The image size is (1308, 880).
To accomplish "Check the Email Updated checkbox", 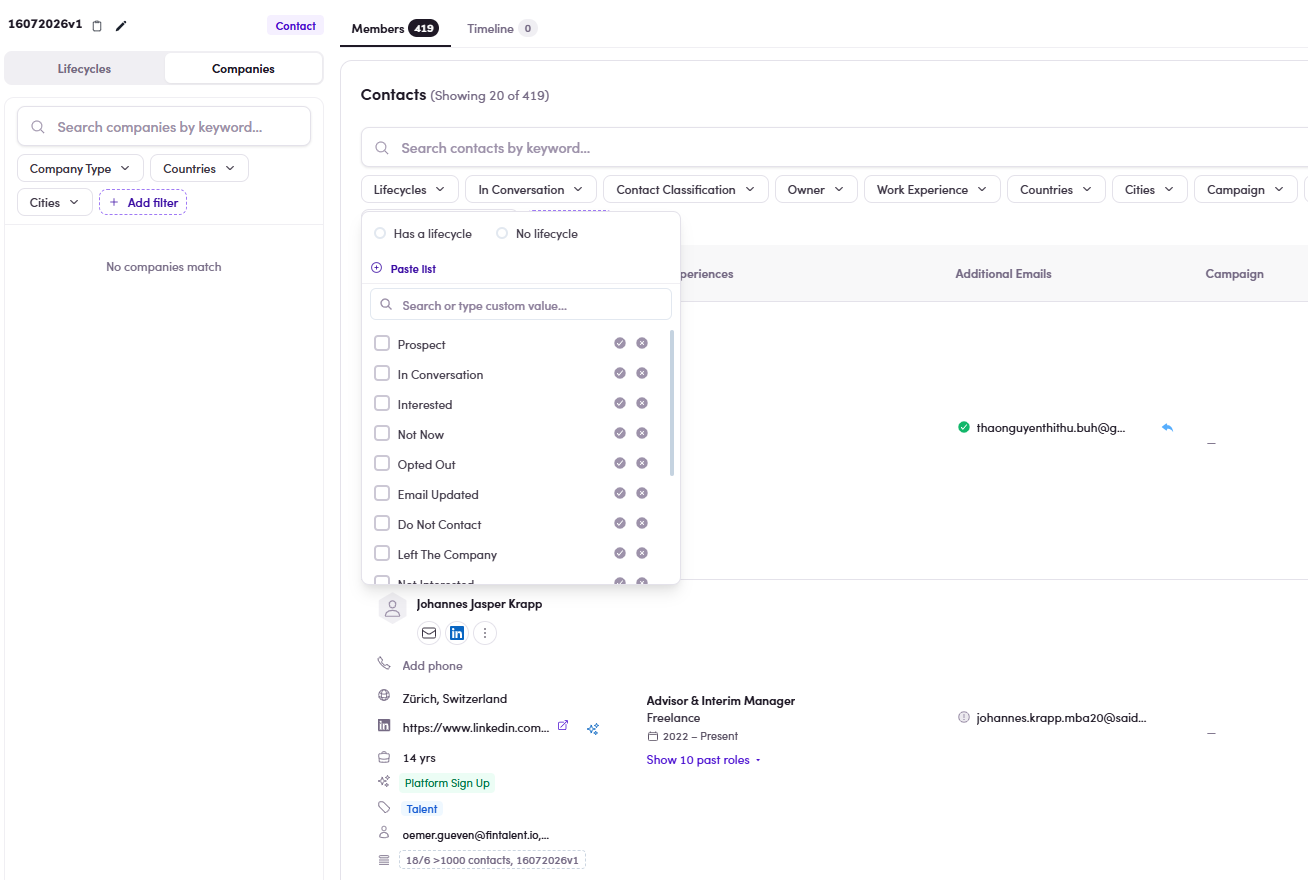I will [382, 493].
